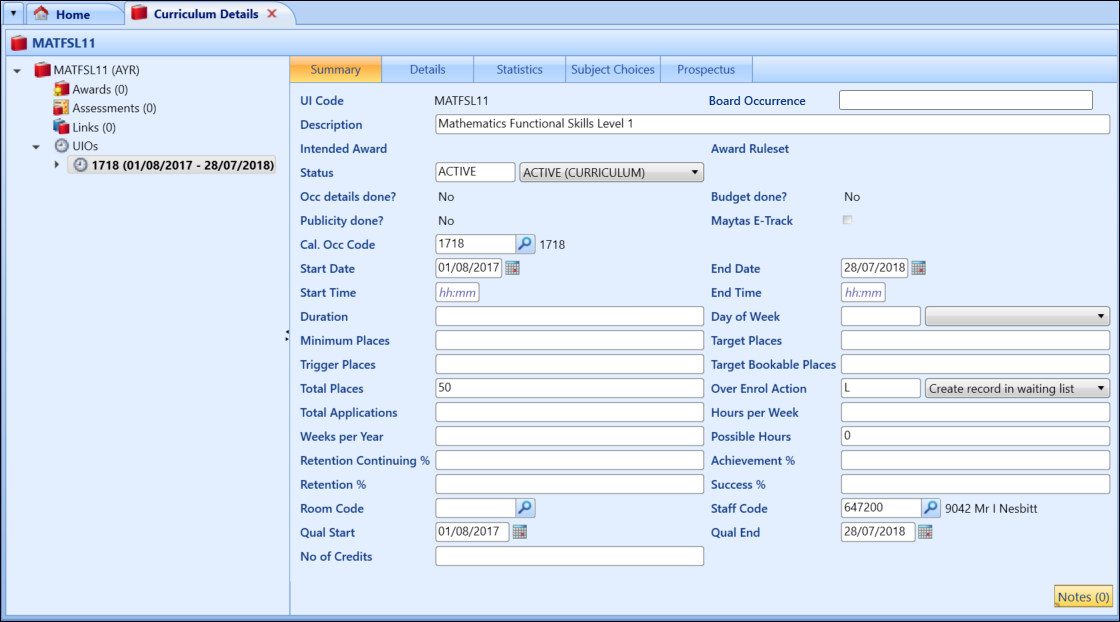Open the Staff Code lookup magnifier

(x=931, y=507)
